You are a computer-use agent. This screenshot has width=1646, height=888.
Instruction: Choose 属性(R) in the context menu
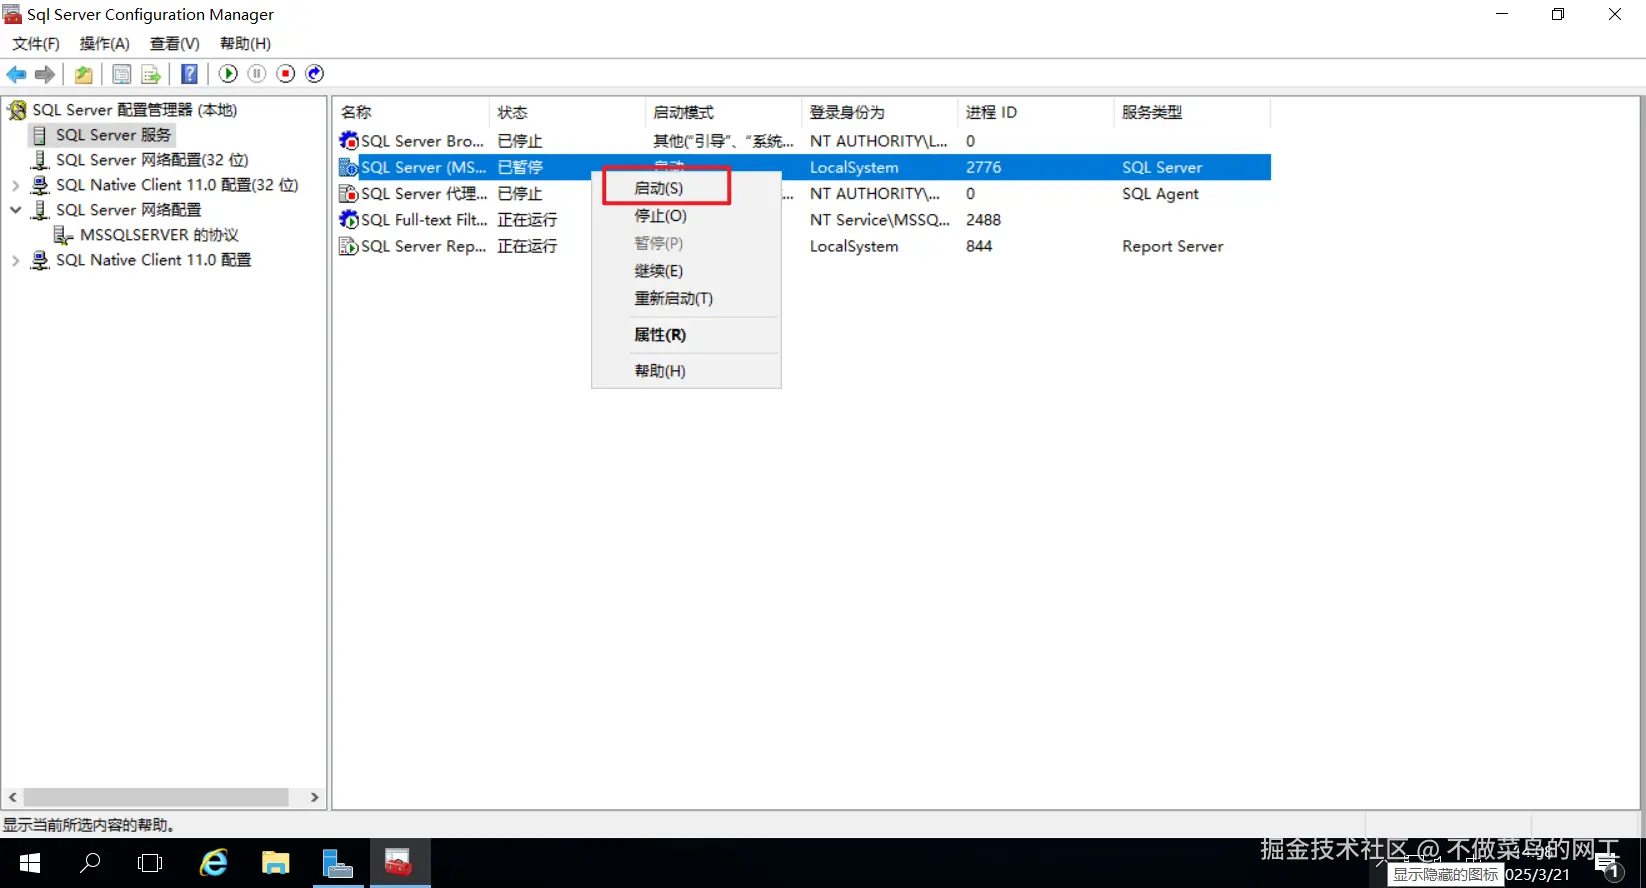(660, 335)
